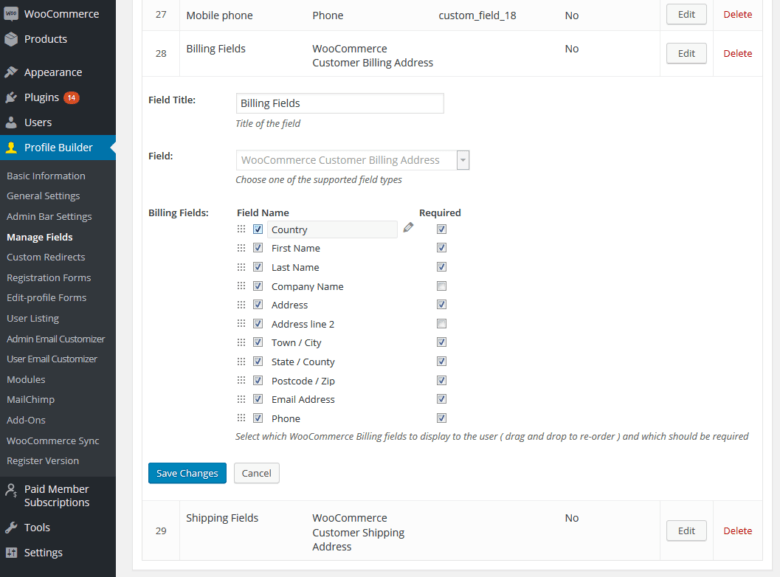Toggle the Required checkbox for Country

coord(441,229)
